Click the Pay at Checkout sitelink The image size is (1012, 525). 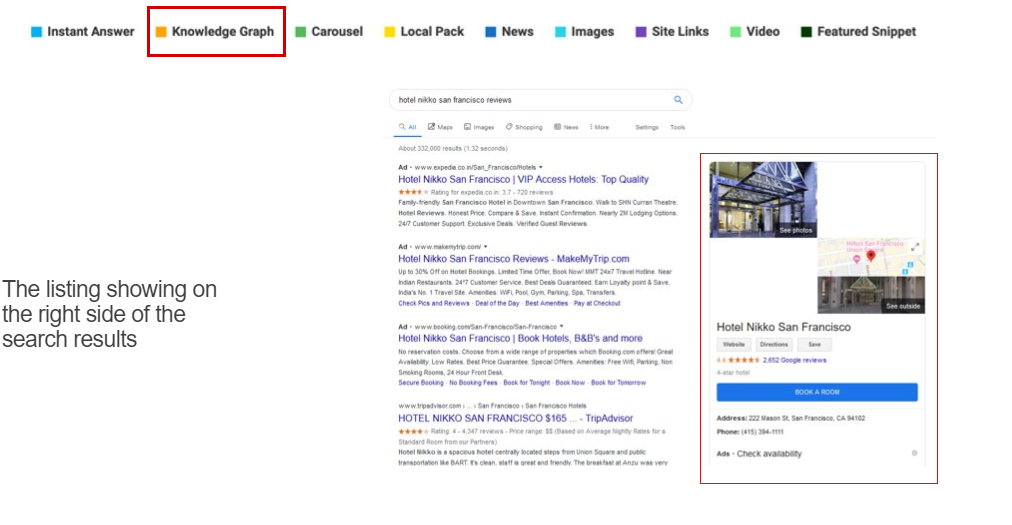597,304
